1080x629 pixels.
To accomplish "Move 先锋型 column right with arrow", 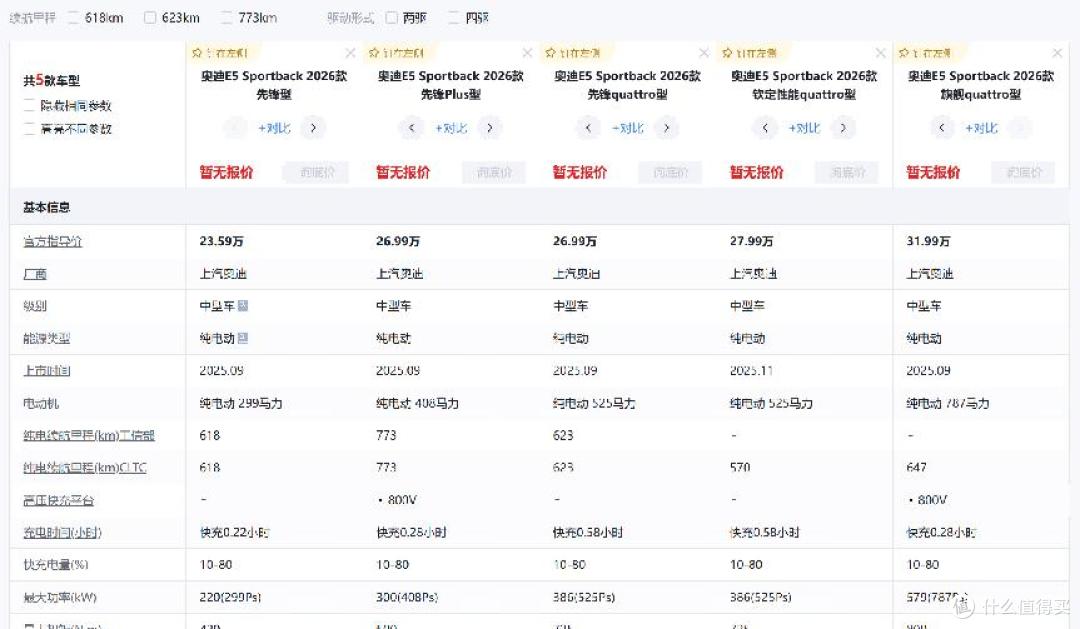I will (x=313, y=127).
